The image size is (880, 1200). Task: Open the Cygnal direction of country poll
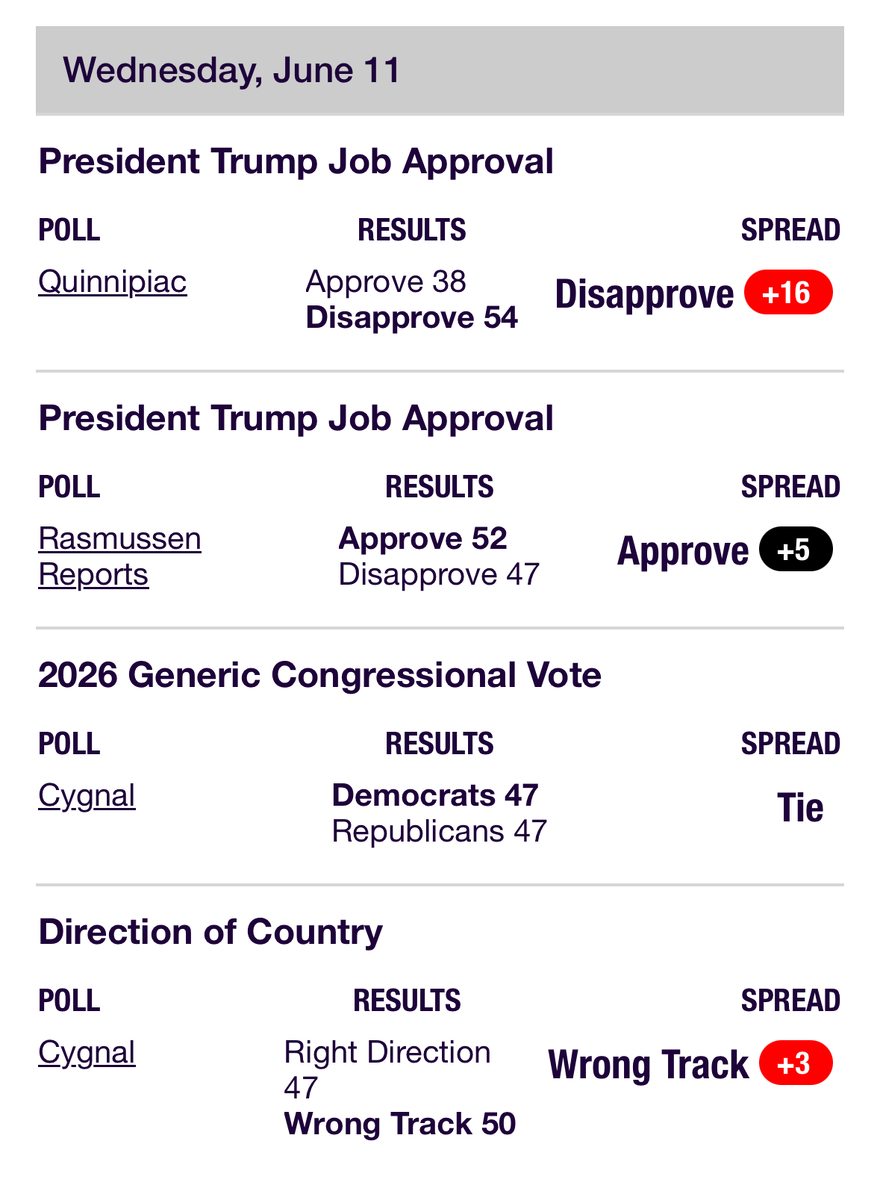point(87,1053)
